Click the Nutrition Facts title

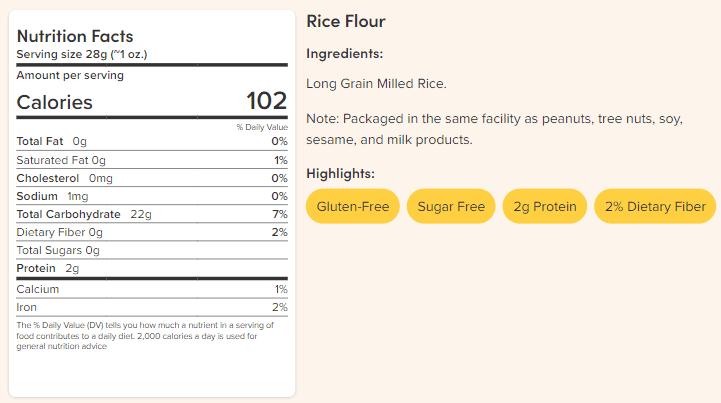pos(75,36)
